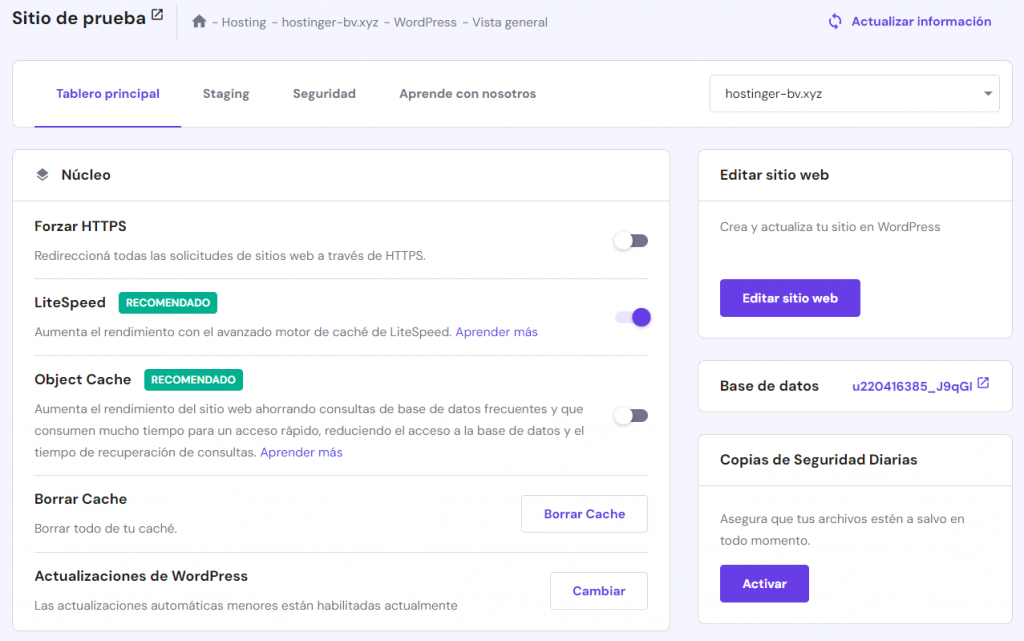Viewport: 1024px width, 641px height.
Task: Click the Núcleo layers icon
Action: point(42,174)
